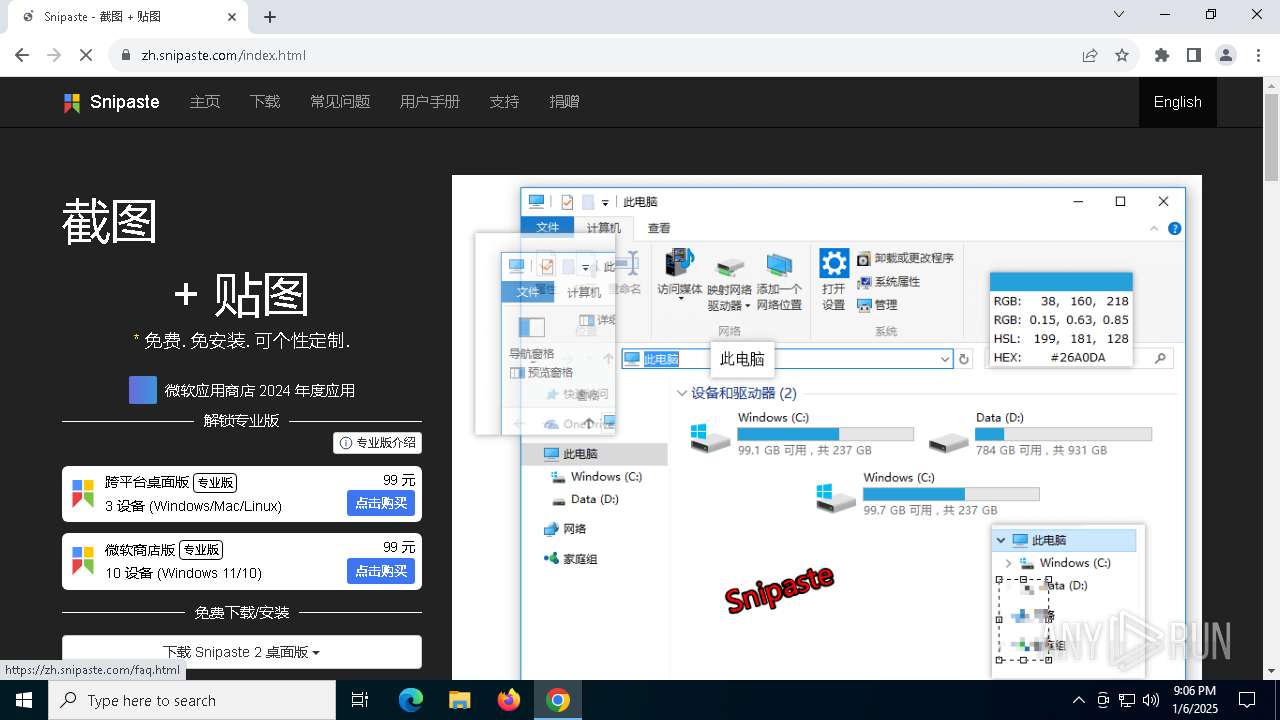The width and height of the screenshot is (1280, 720).
Task: Open a new tab with the plus button
Action: 270,17
